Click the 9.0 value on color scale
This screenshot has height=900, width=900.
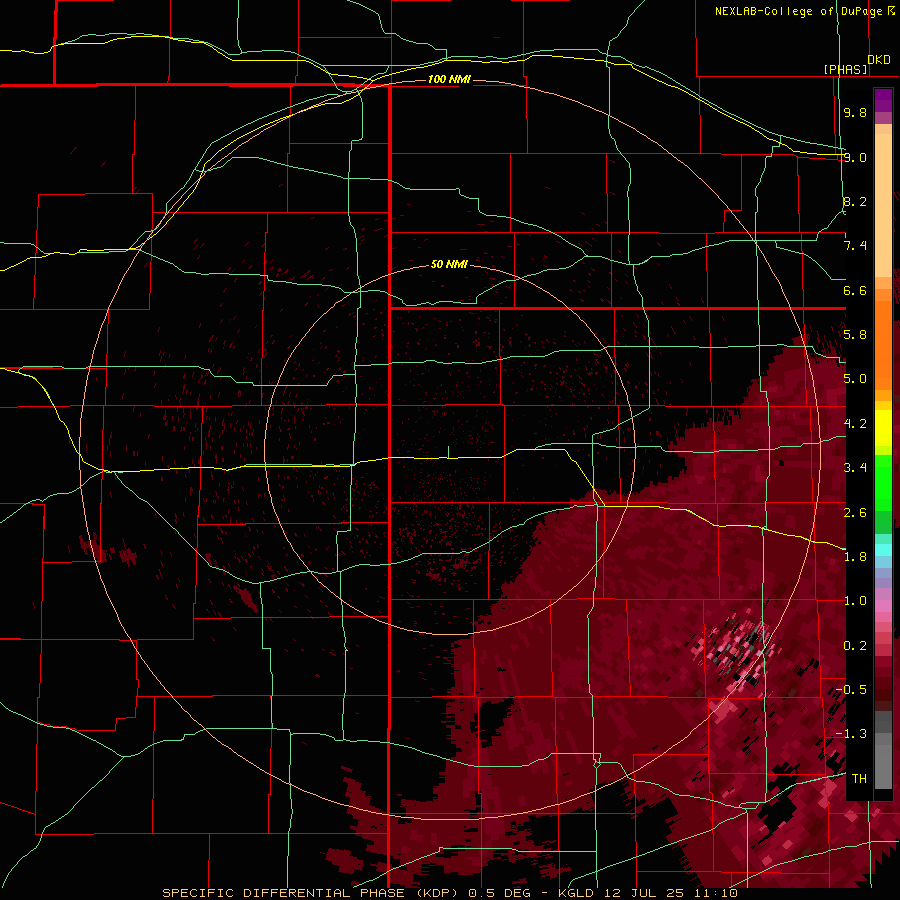[x=855, y=157]
